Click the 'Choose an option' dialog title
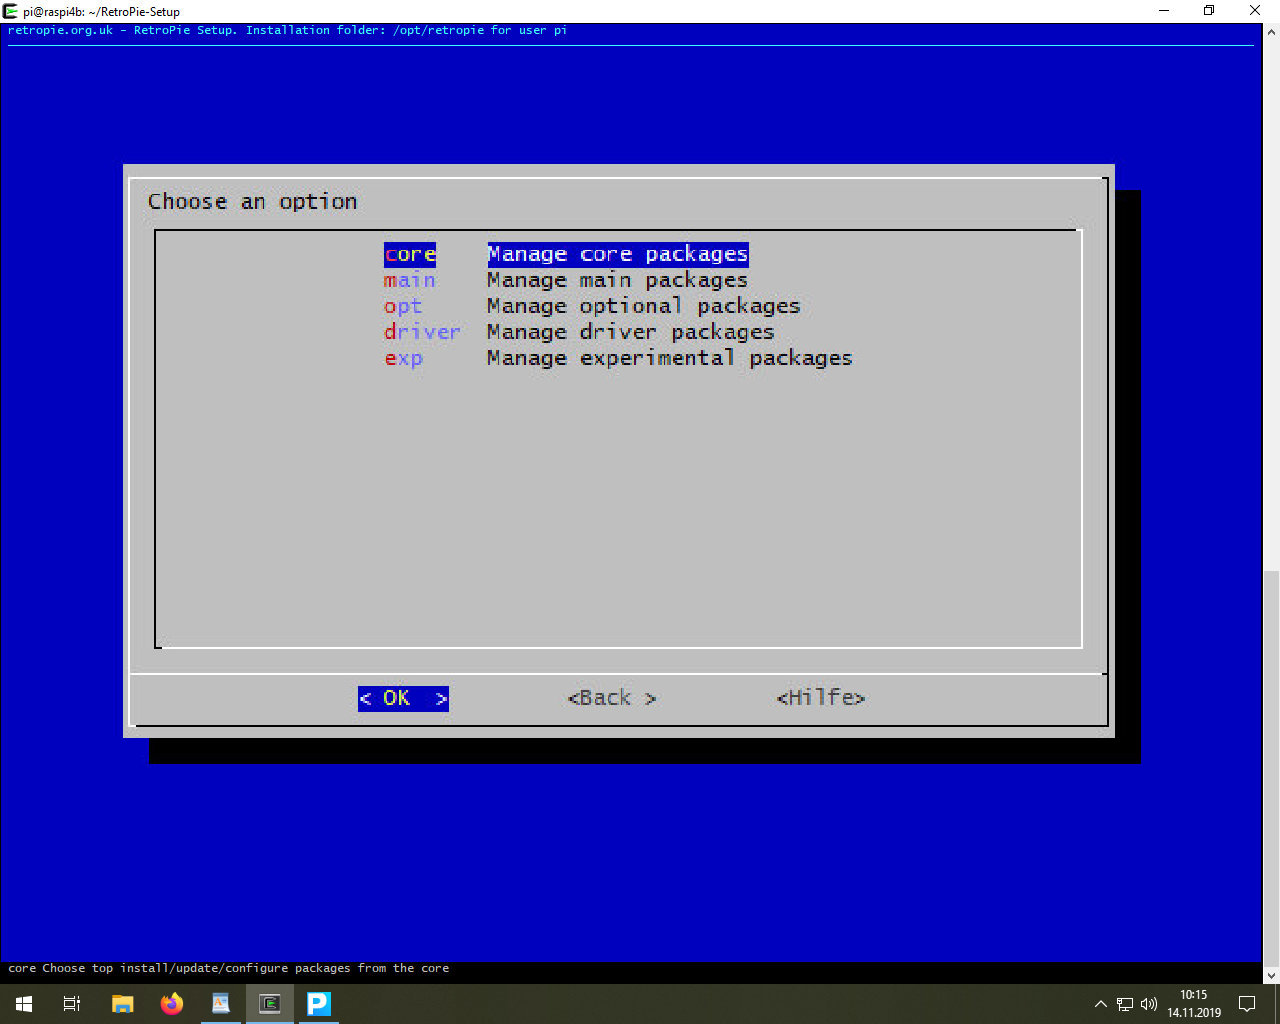Image resolution: width=1280 pixels, height=1024 pixels. pyautogui.click(x=252, y=201)
